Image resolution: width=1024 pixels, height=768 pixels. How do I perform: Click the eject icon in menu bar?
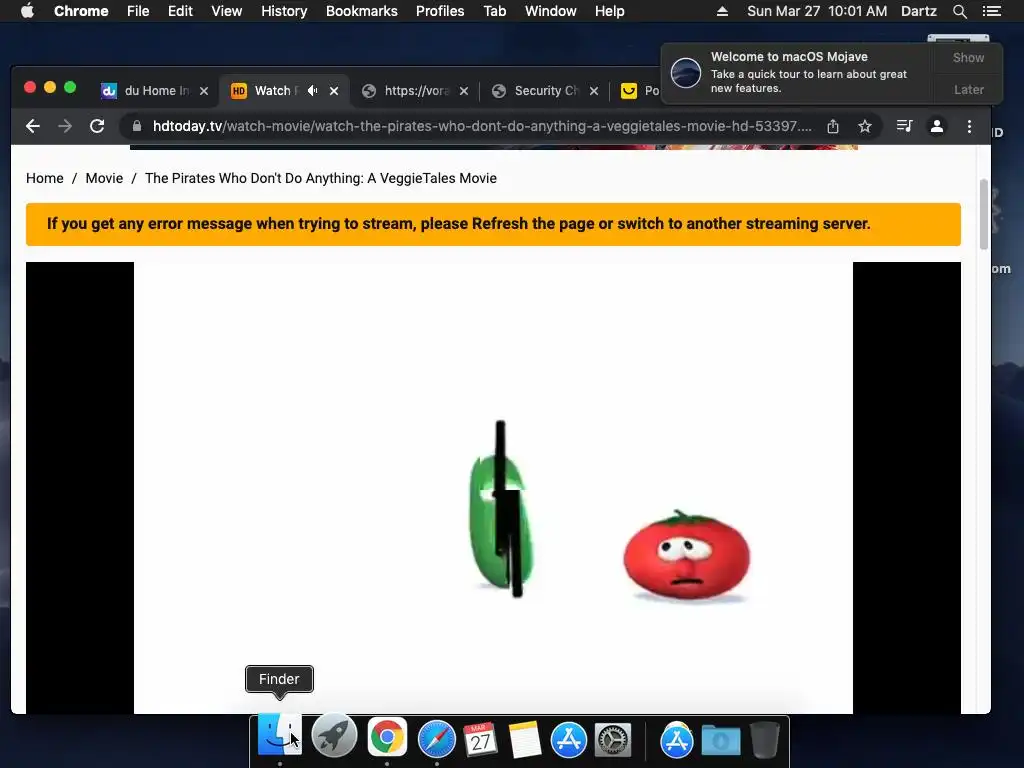pyautogui.click(x=722, y=11)
